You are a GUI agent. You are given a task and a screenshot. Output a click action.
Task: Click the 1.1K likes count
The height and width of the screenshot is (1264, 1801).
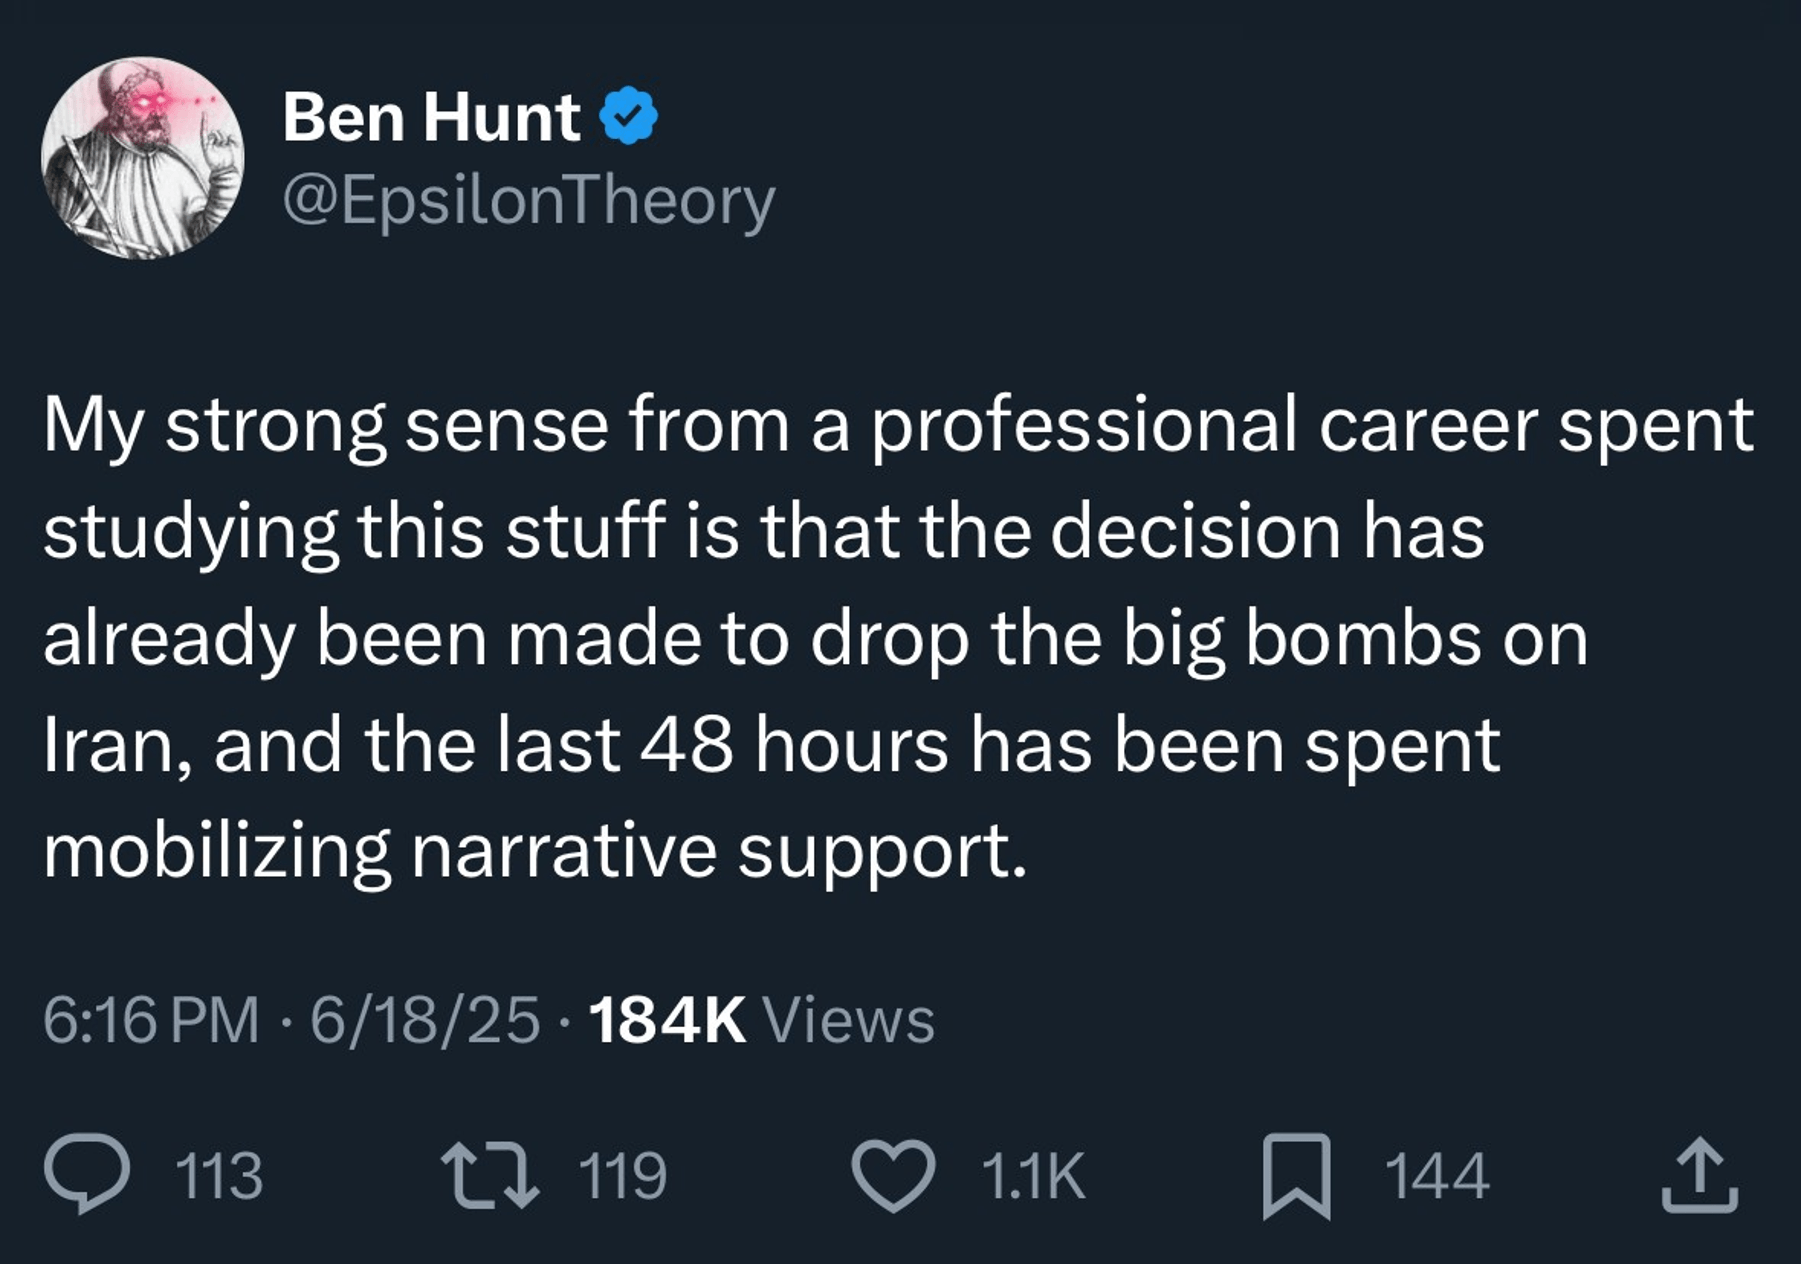pos(1033,1176)
